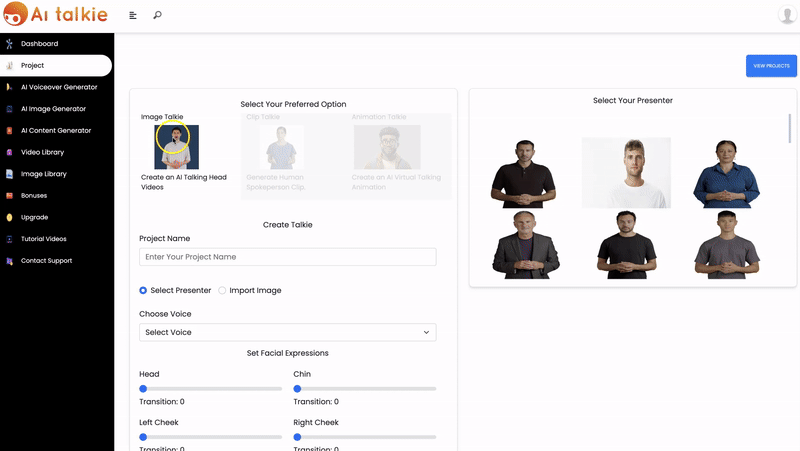Screen dimensions: 800x451
Task: Open the Select Voice dropdown
Action: coord(288,332)
